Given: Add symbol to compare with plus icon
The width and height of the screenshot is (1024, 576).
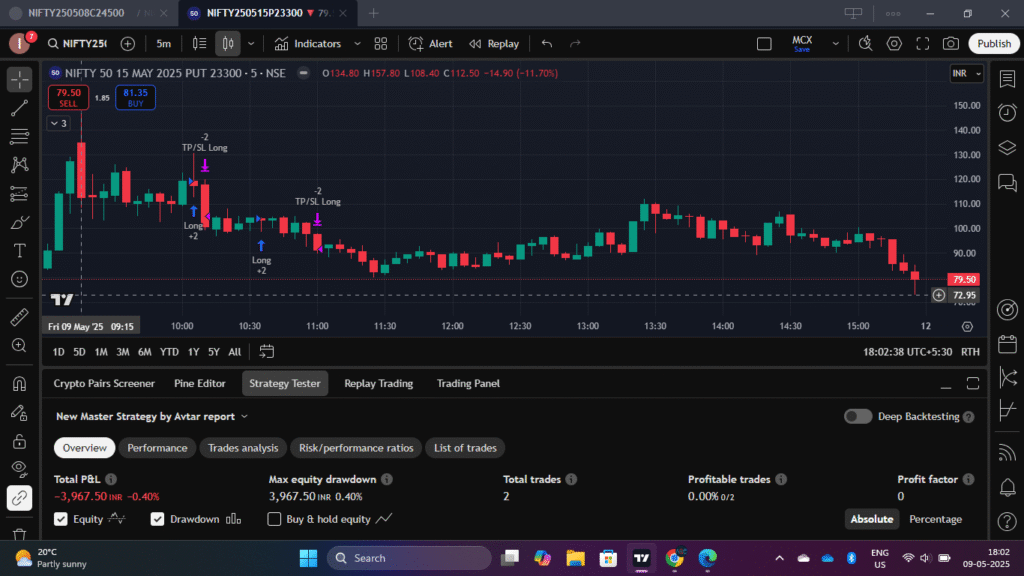Looking at the screenshot, I should [128, 44].
